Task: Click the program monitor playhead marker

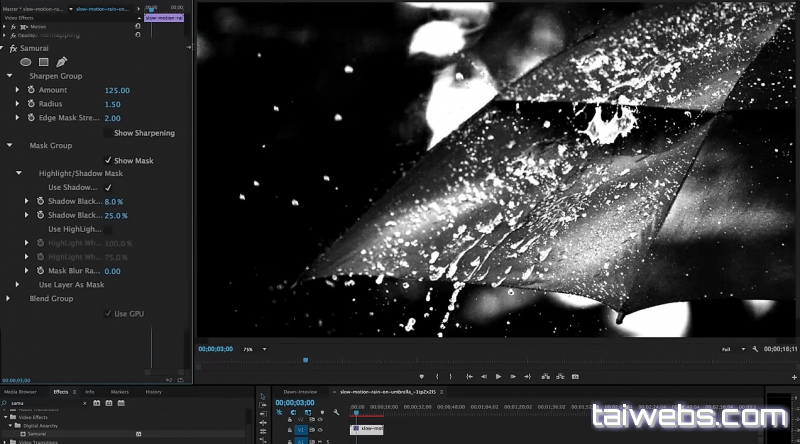Action: (x=305, y=360)
